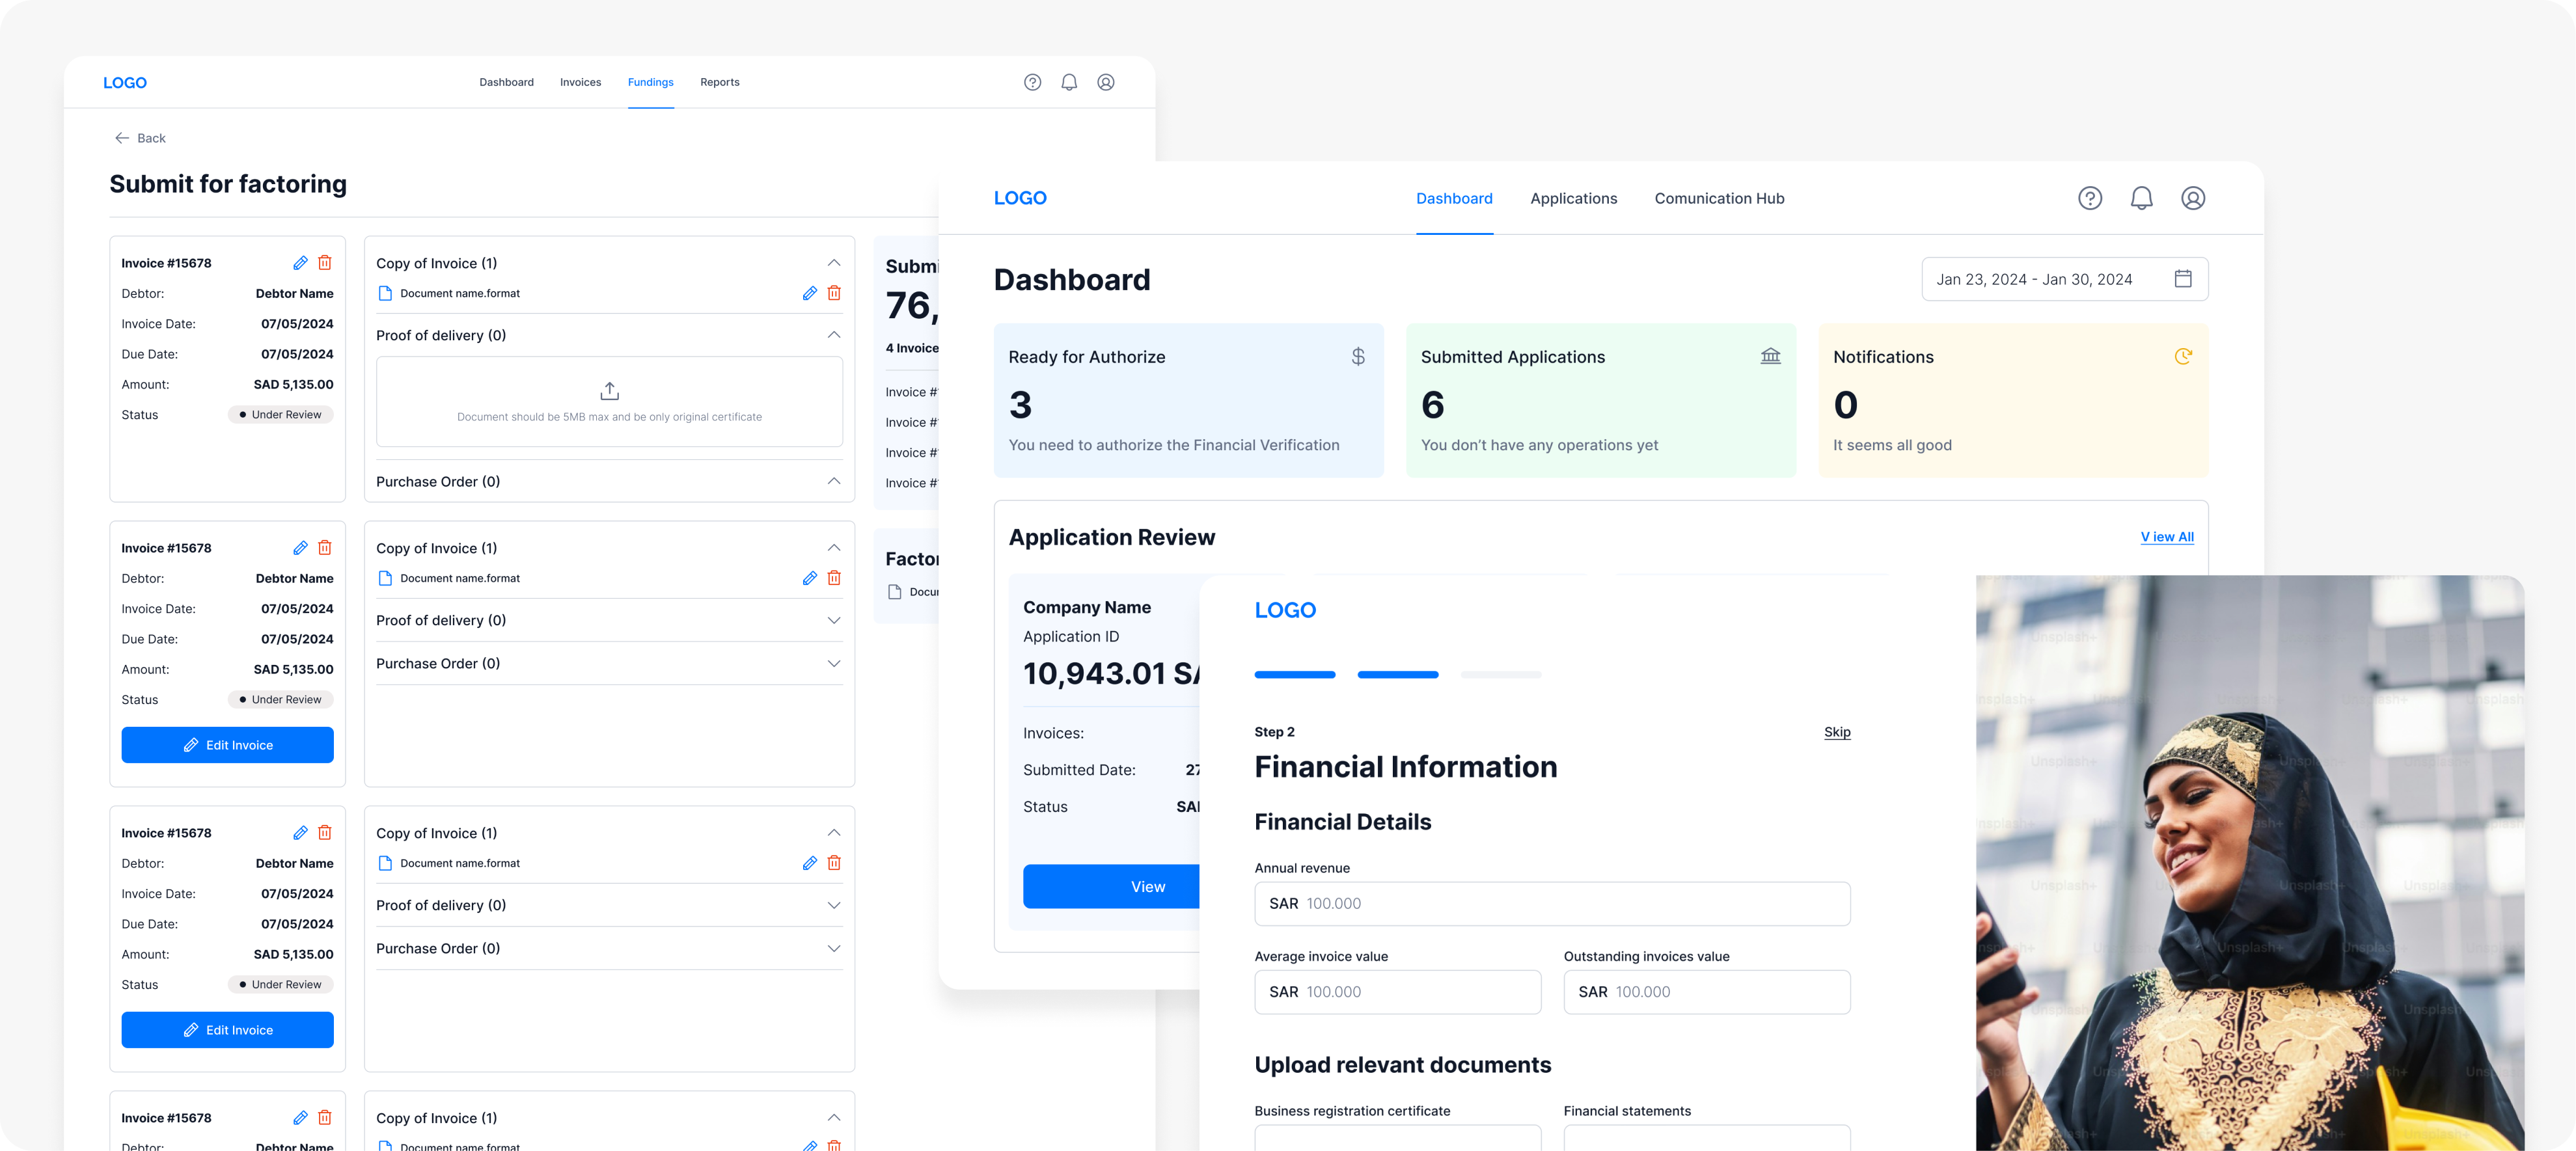
Task: Click the bank icon on Submitted Applications card
Action: [x=1770, y=356]
